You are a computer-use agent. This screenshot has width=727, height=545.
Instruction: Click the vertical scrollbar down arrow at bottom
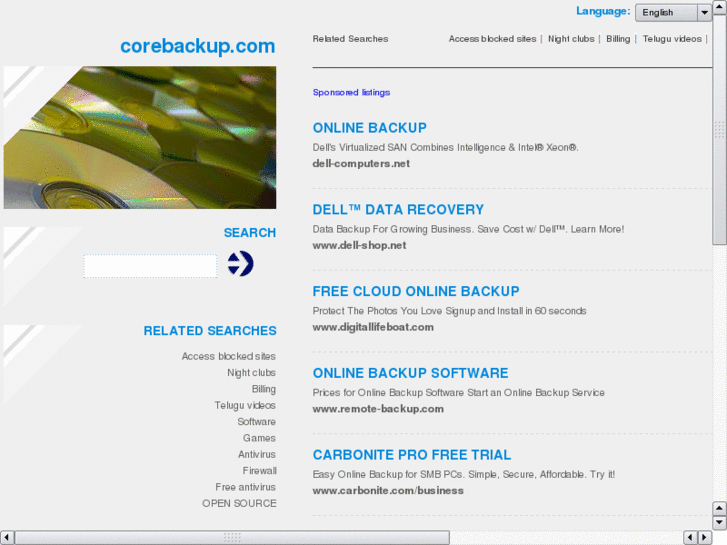(719, 523)
